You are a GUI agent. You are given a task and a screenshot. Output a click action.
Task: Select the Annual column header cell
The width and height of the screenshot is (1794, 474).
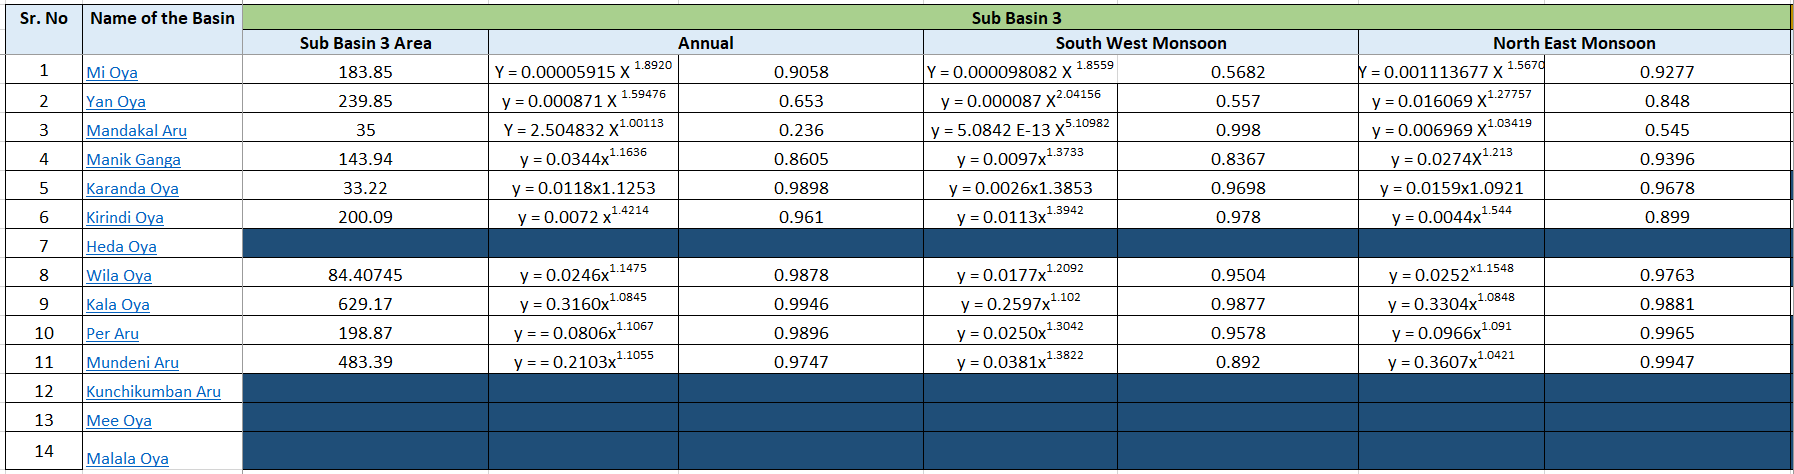click(x=705, y=43)
